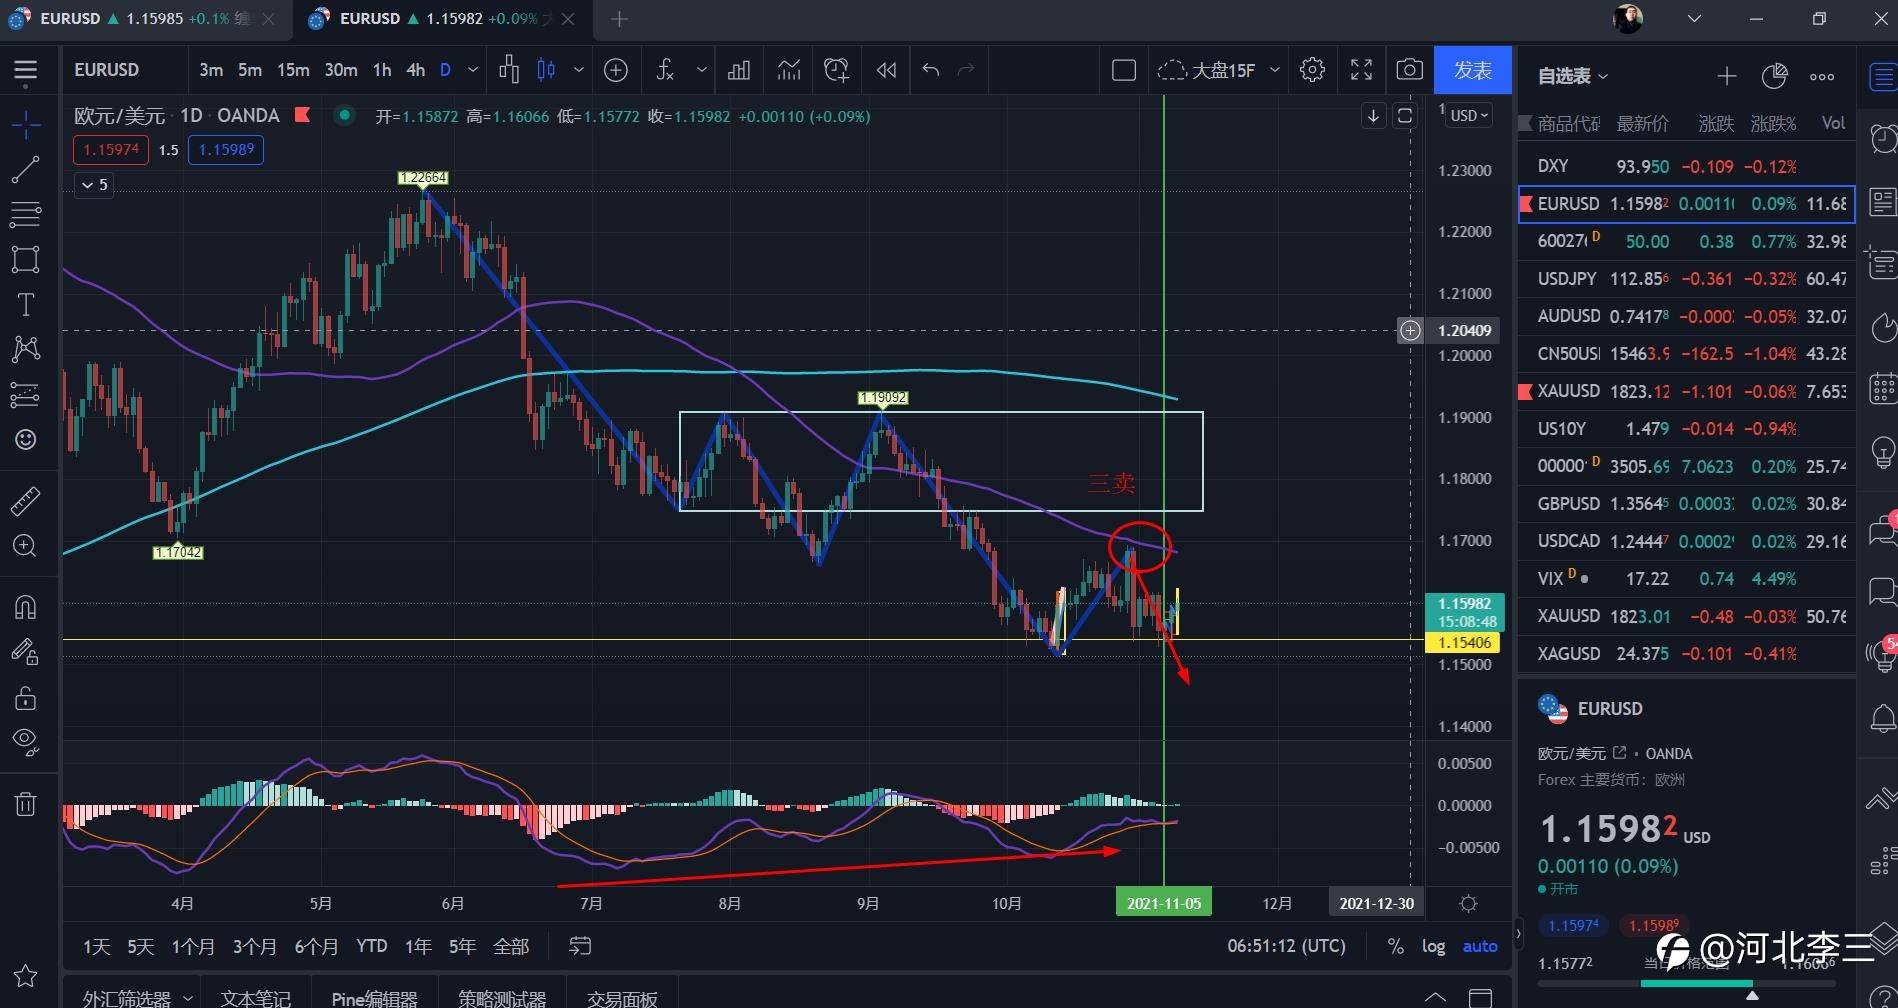Activate the zoom in tool
This screenshot has height=1008, width=1898.
pyautogui.click(x=26, y=546)
